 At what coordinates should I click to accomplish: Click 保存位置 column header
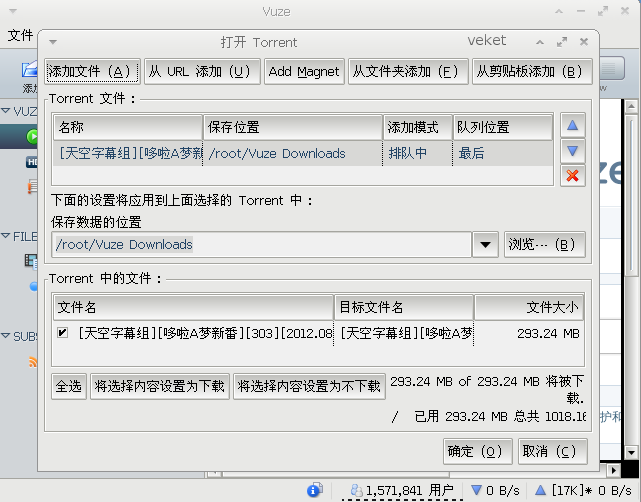pos(293,127)
